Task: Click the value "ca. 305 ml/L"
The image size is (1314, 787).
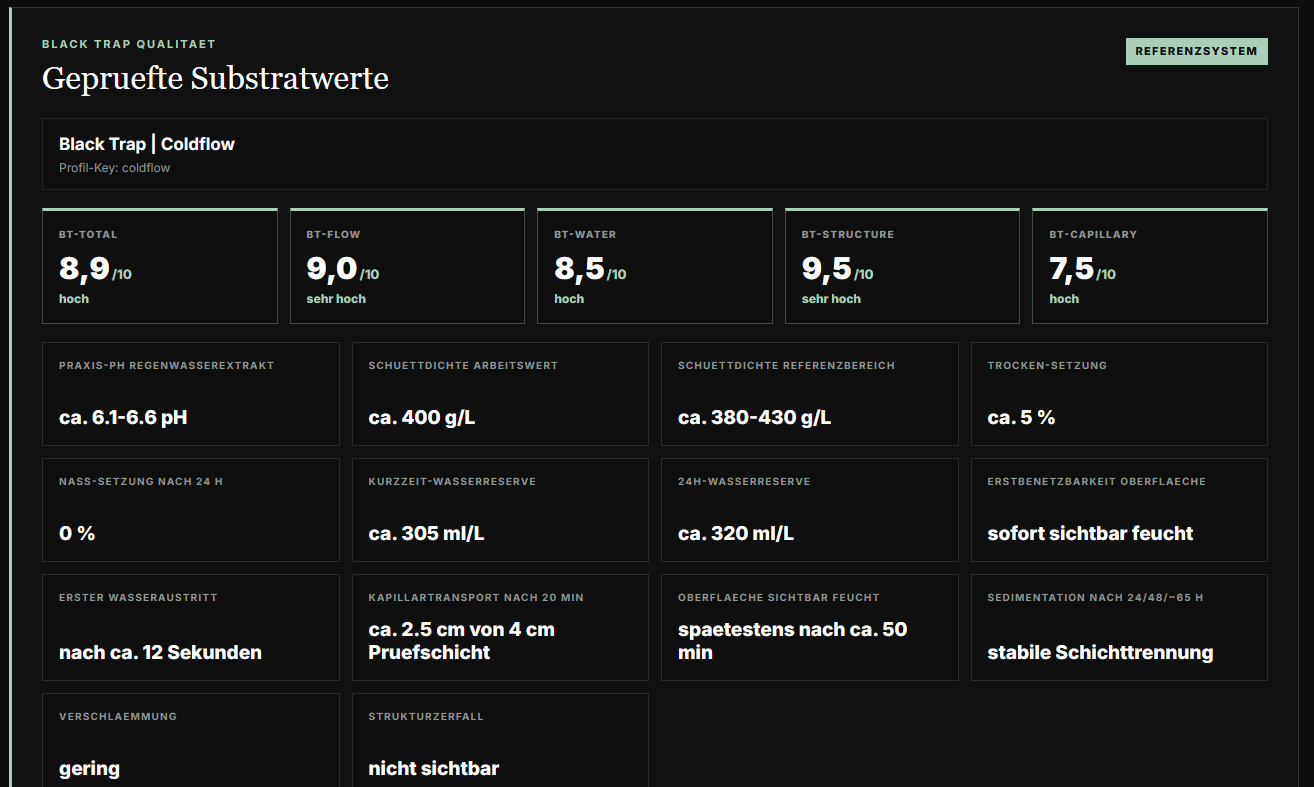Action: click(x=426, y=533)
